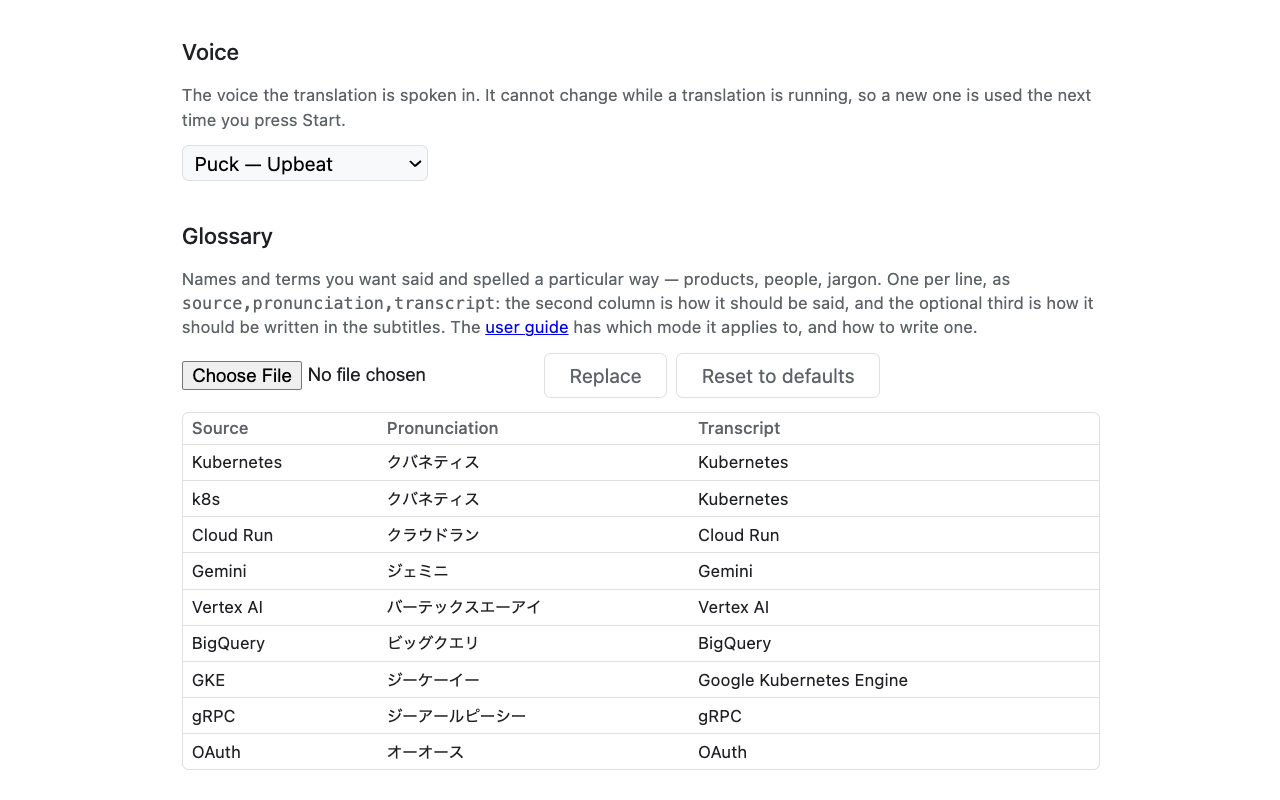Click the pronunciation cell in the Kubernetes source row
Viewport: 1280px width, 800px height.
pyautogui.click(x=533, y=462)
